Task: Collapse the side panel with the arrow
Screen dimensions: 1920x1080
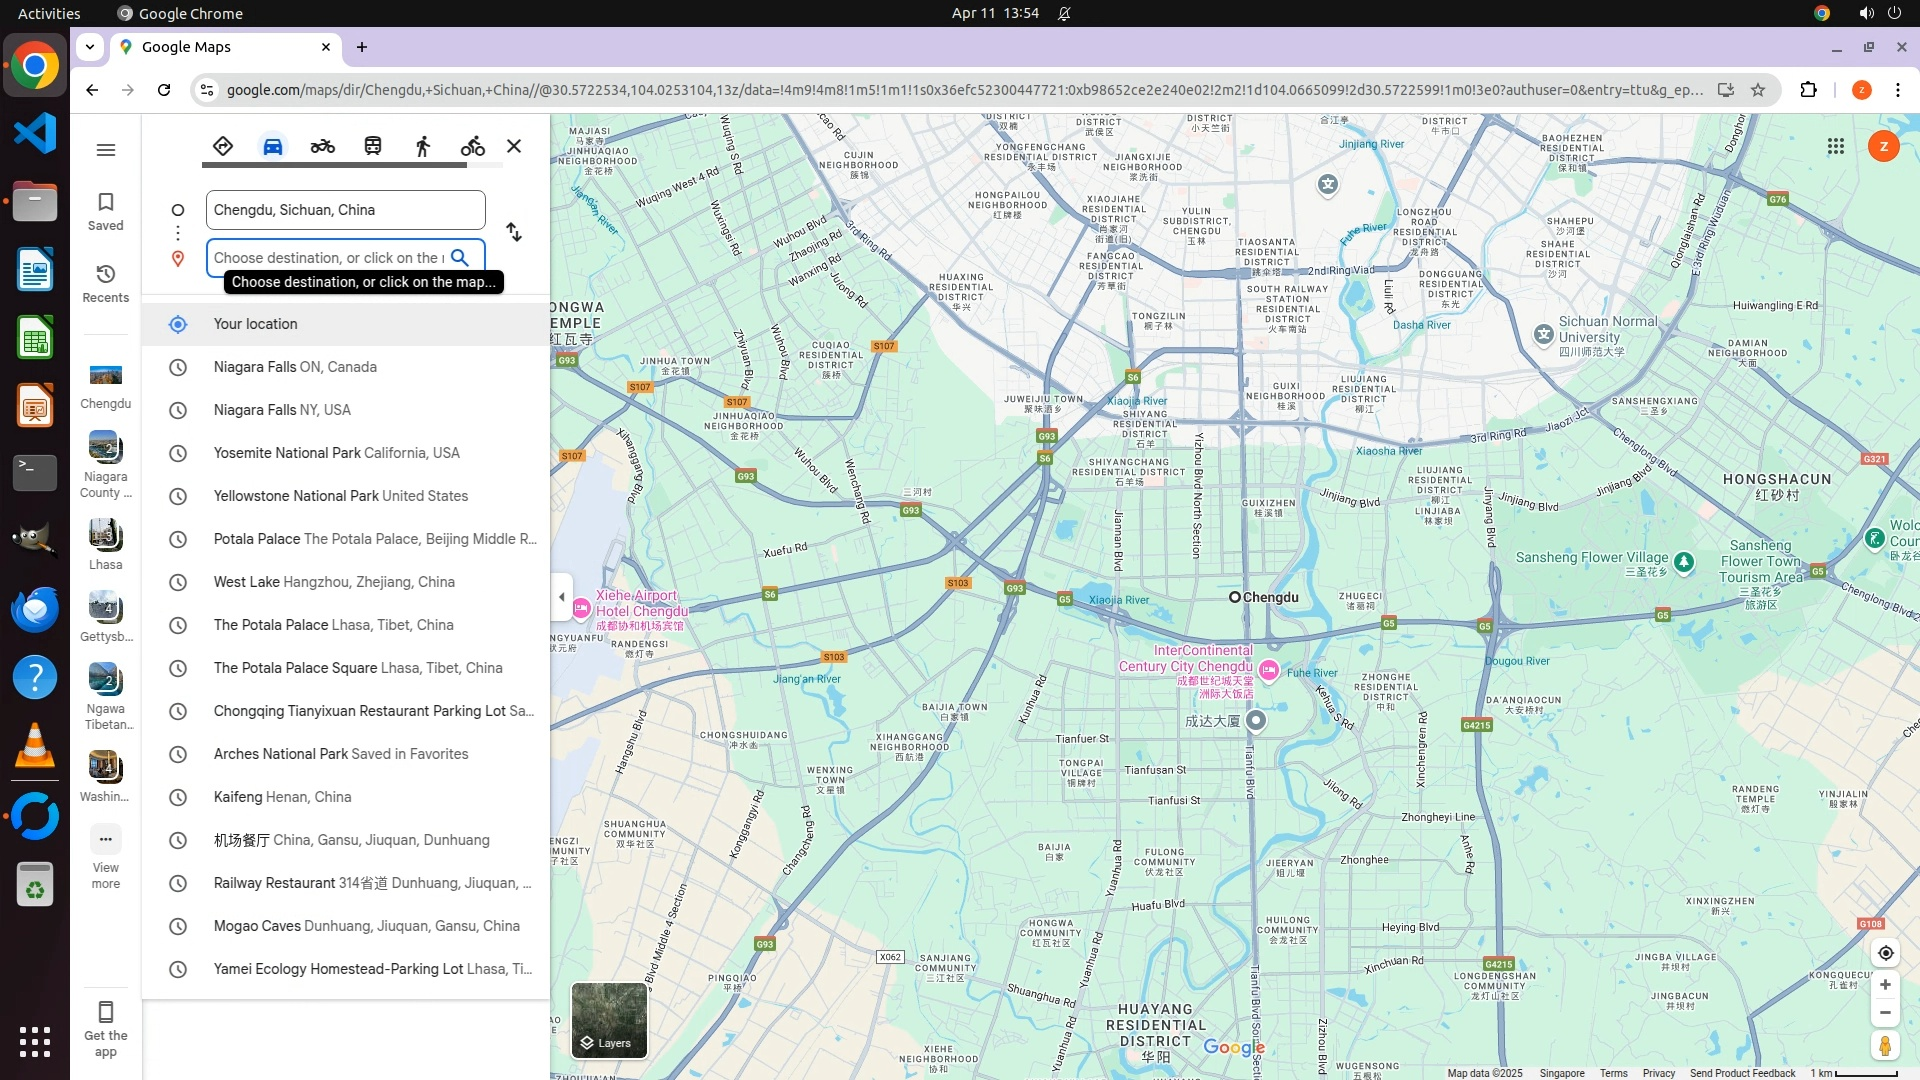Action: [562, 597]
